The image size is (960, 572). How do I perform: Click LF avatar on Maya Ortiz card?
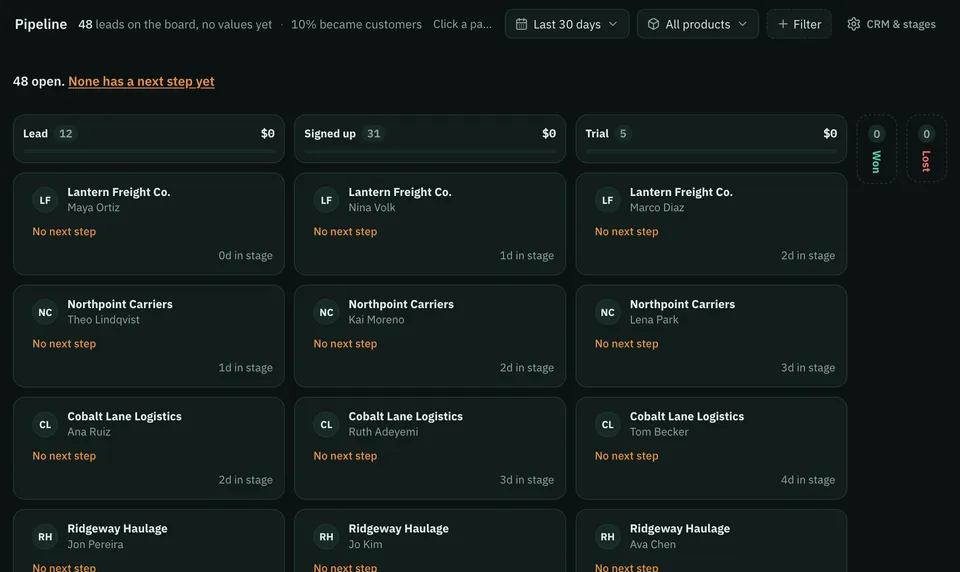point(45,200)
